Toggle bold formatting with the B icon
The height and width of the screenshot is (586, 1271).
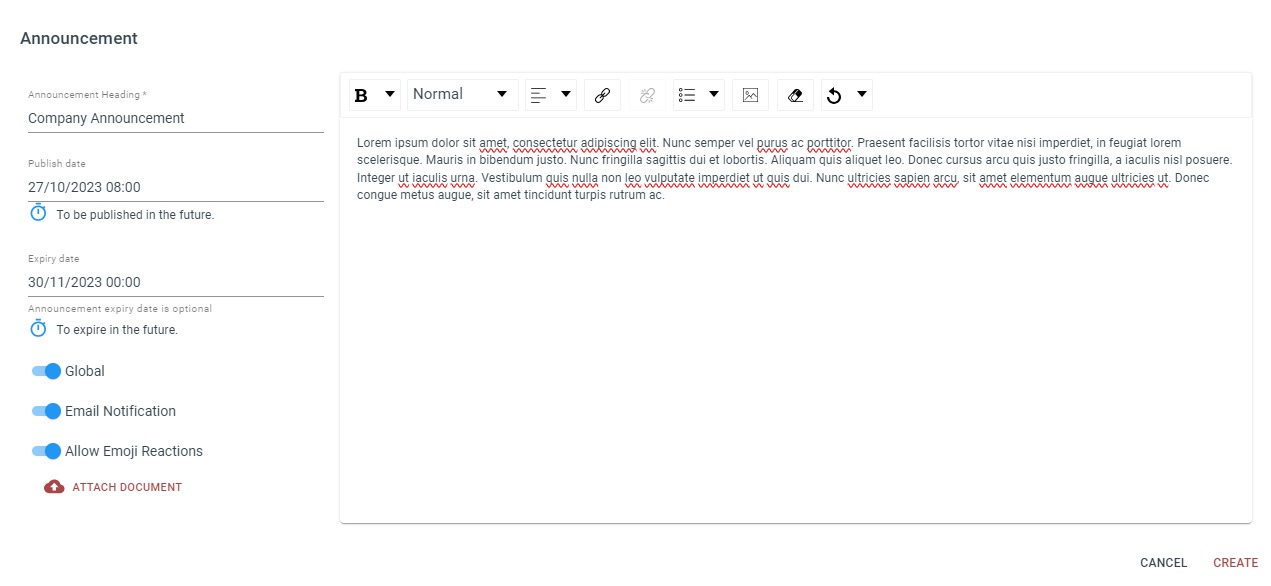pyautogui.click(x=362, y=95)
